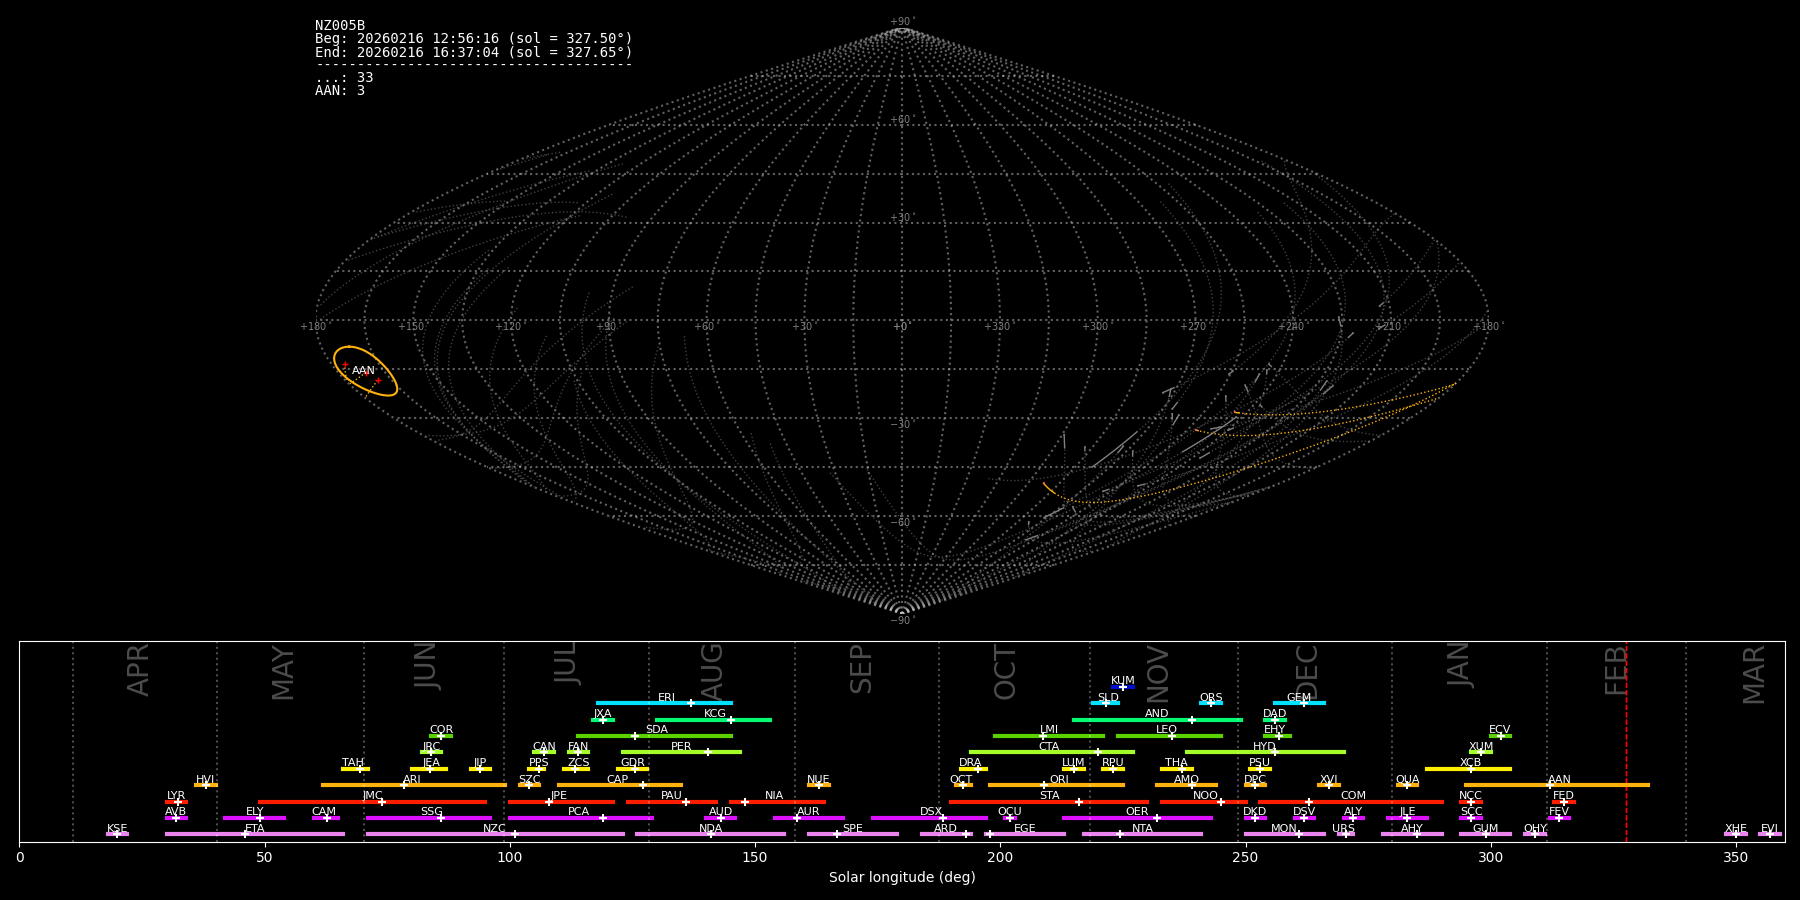Click the XUM shower label

point(1481,747)
